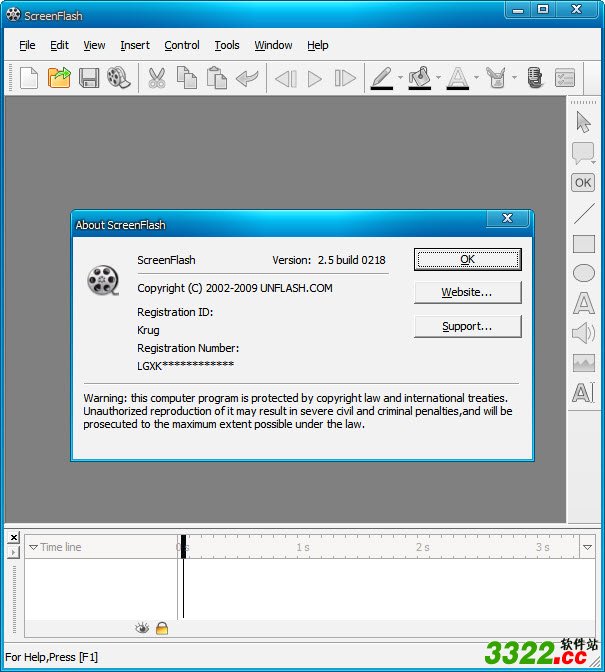Click the ScreenFlash film reel dialog icon
Viewport: 605px width, 672px height.
(x=103, y=281)
